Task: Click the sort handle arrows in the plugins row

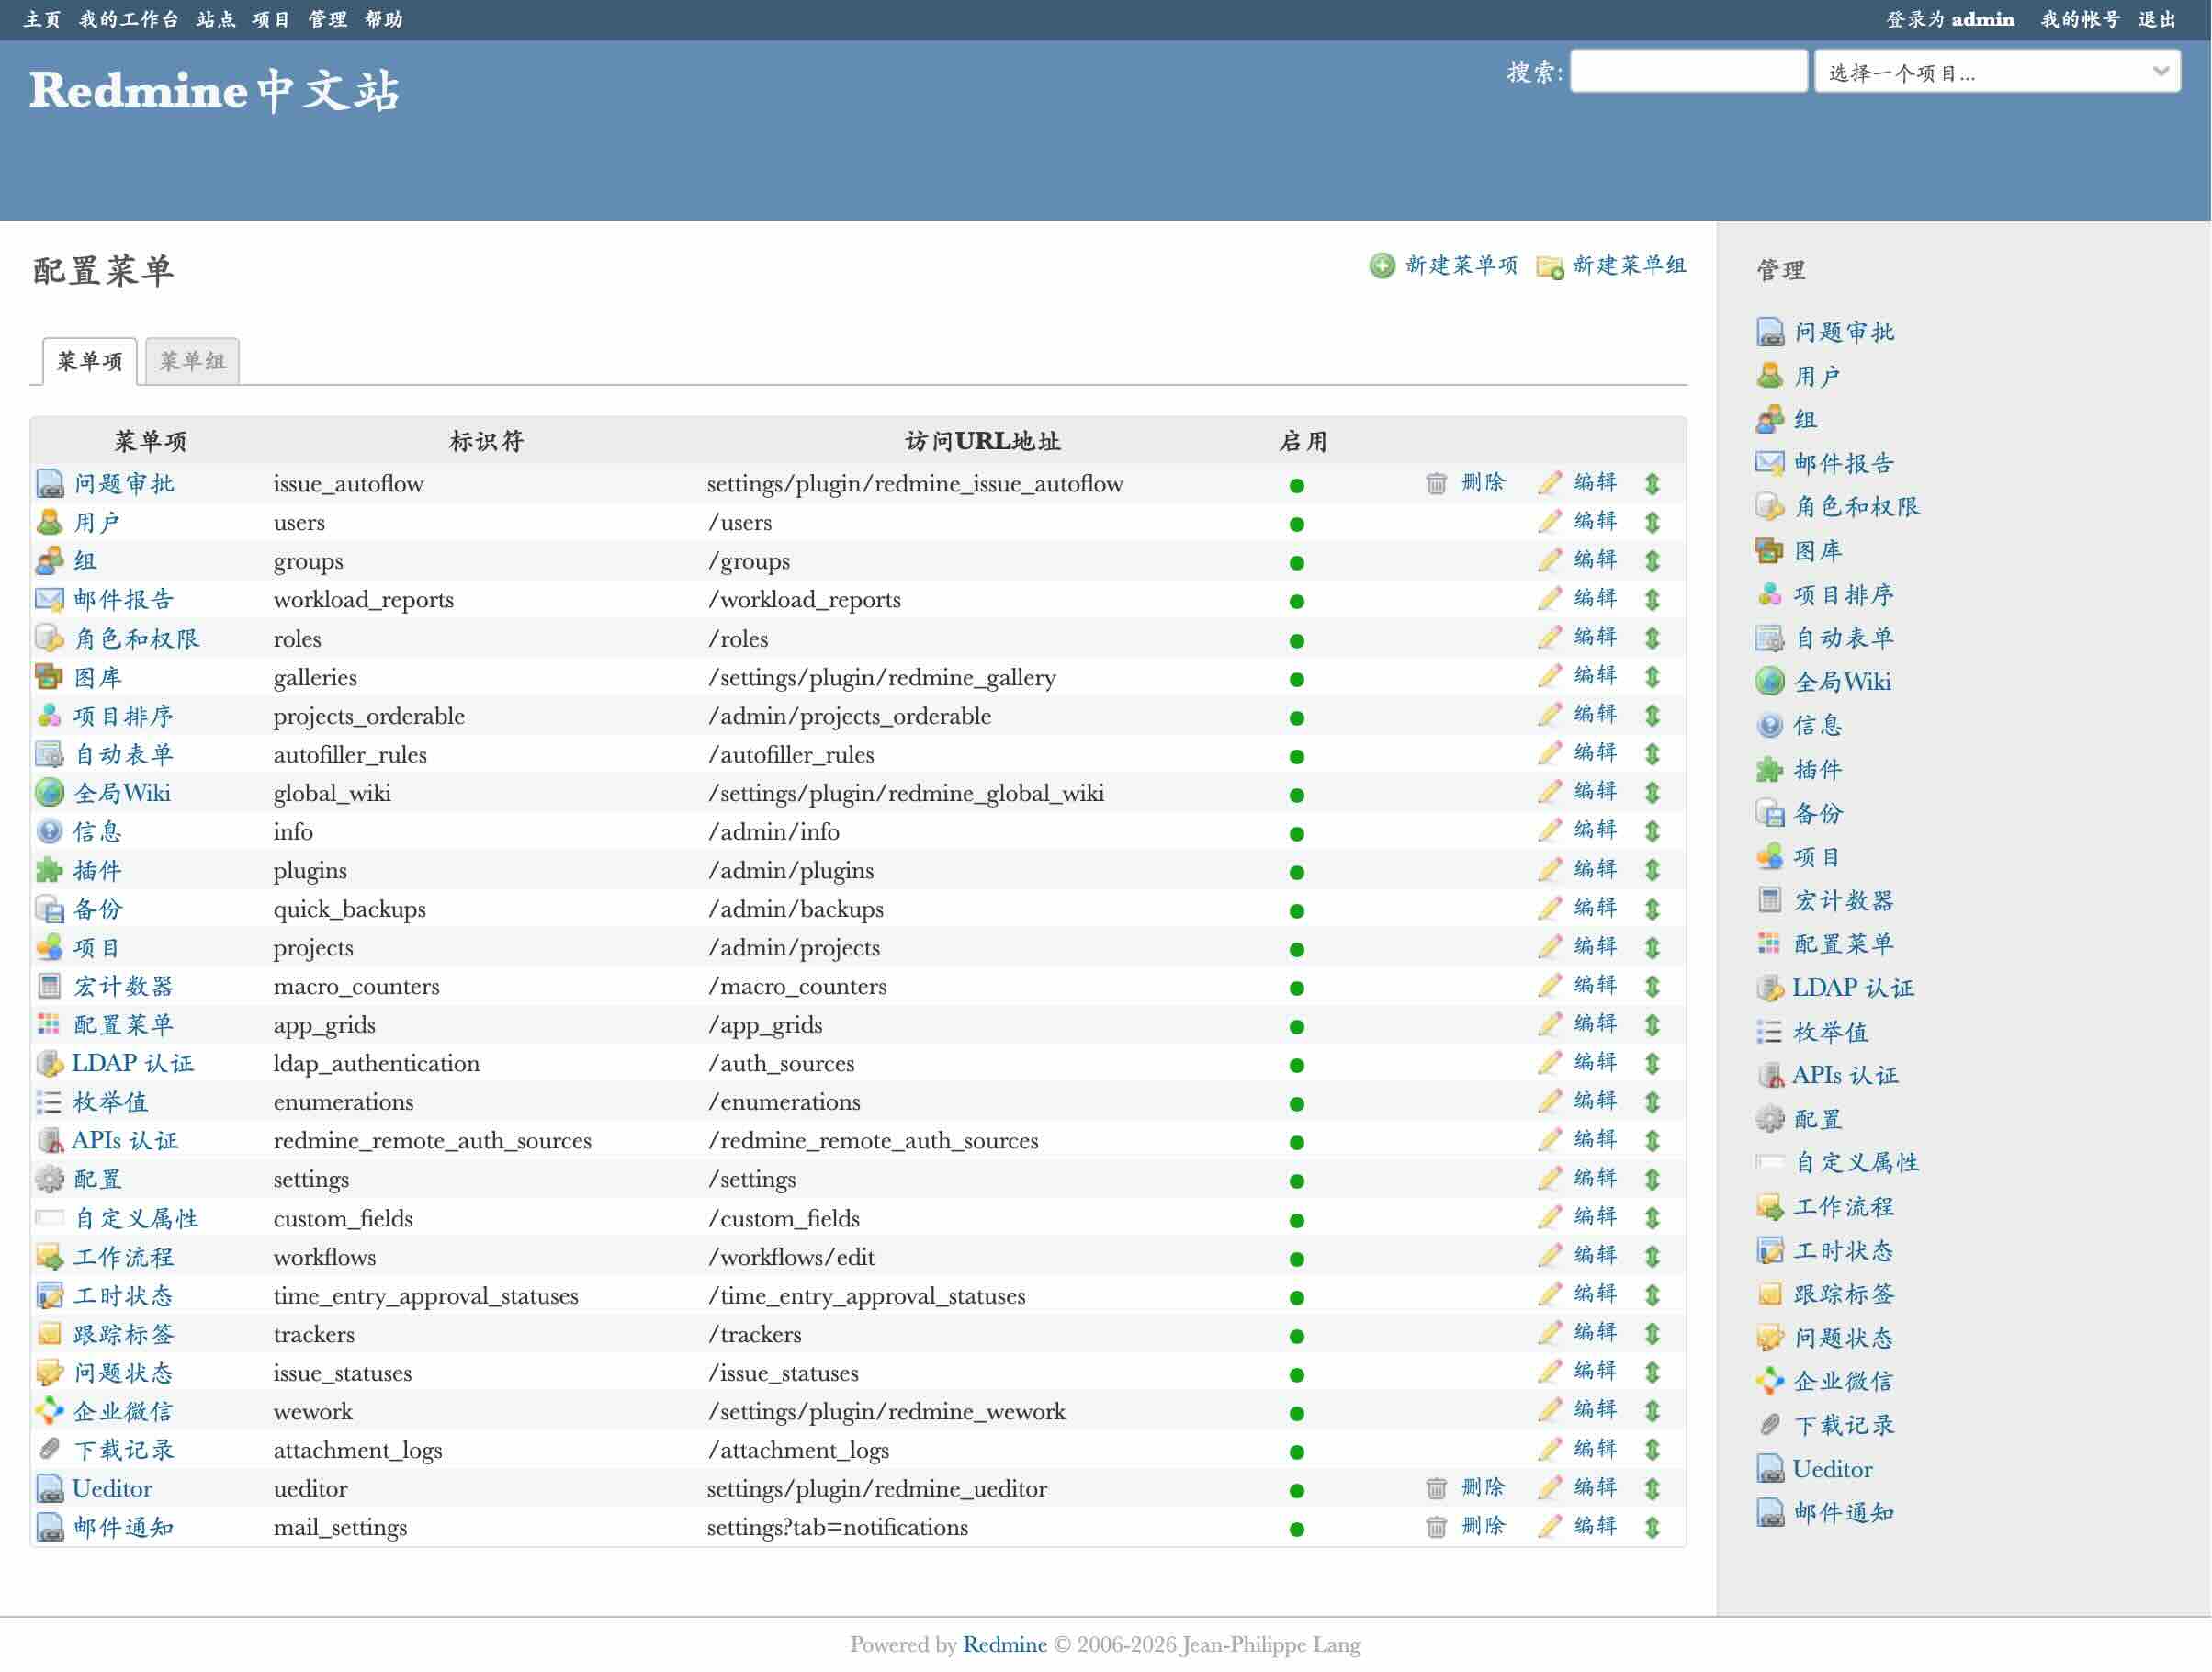Action: [x=1652, y=870]
